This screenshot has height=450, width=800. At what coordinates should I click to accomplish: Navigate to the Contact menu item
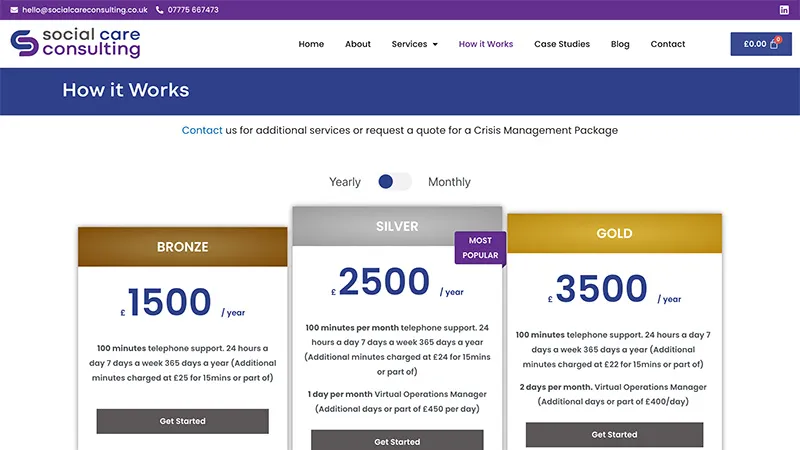[668, 44]
